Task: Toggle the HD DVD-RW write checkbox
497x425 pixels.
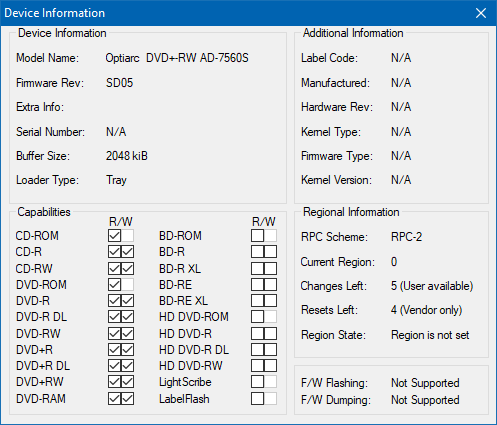Action: tap(271, 366)
